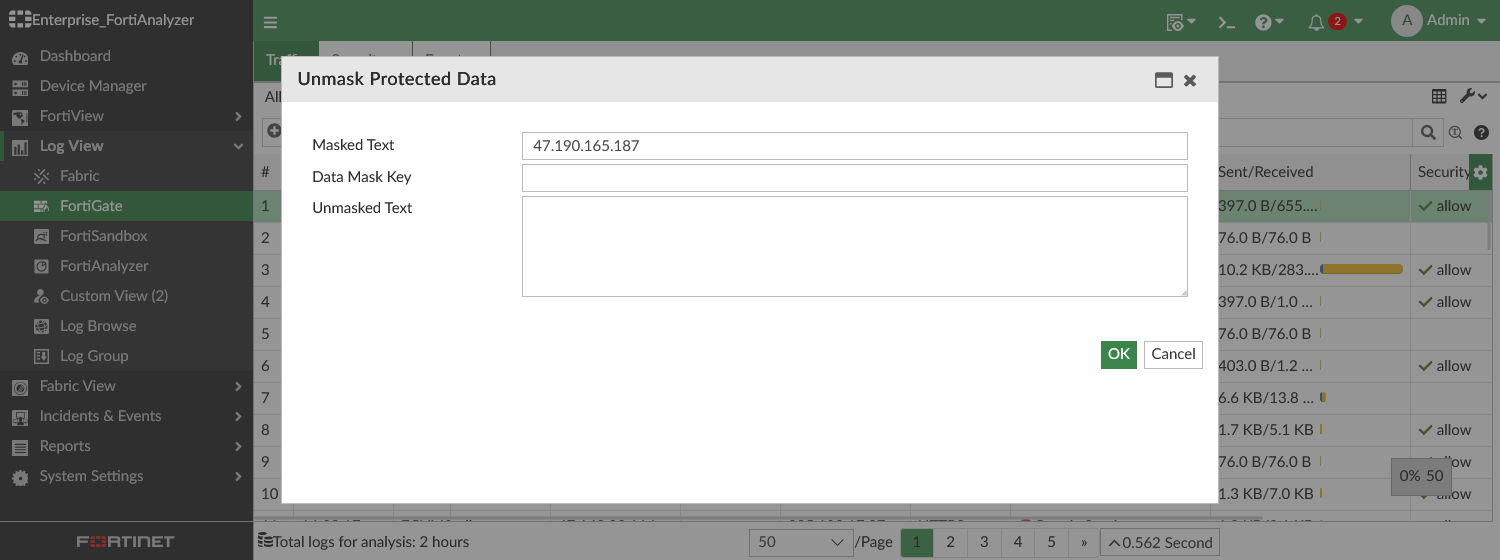Close the Unmask Protected Data dialog

point(1190,80)
